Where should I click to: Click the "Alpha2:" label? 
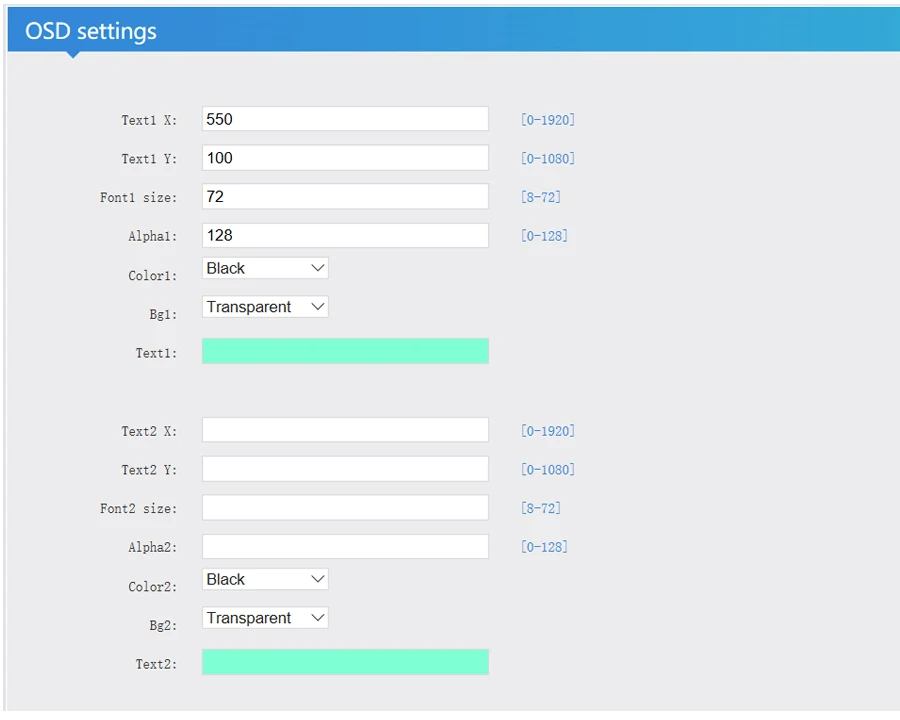[x=153, y=547]
